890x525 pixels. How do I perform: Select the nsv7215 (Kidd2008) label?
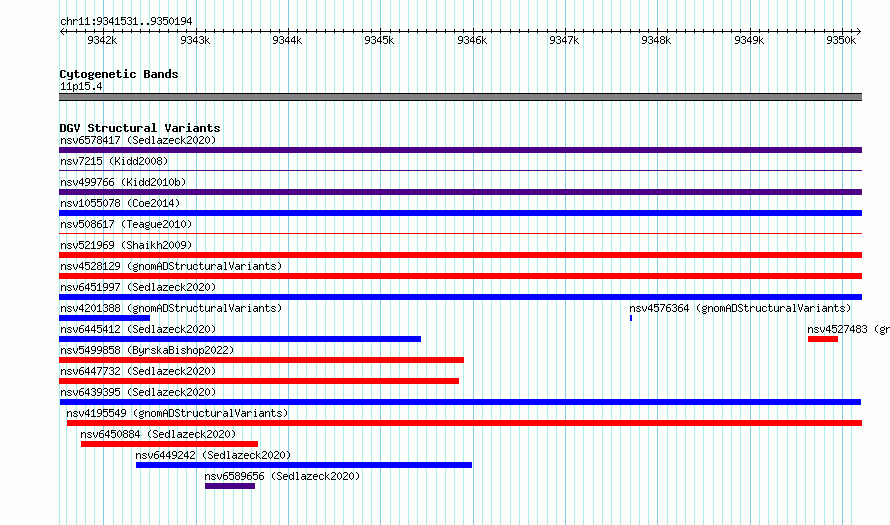coord(114,161)
